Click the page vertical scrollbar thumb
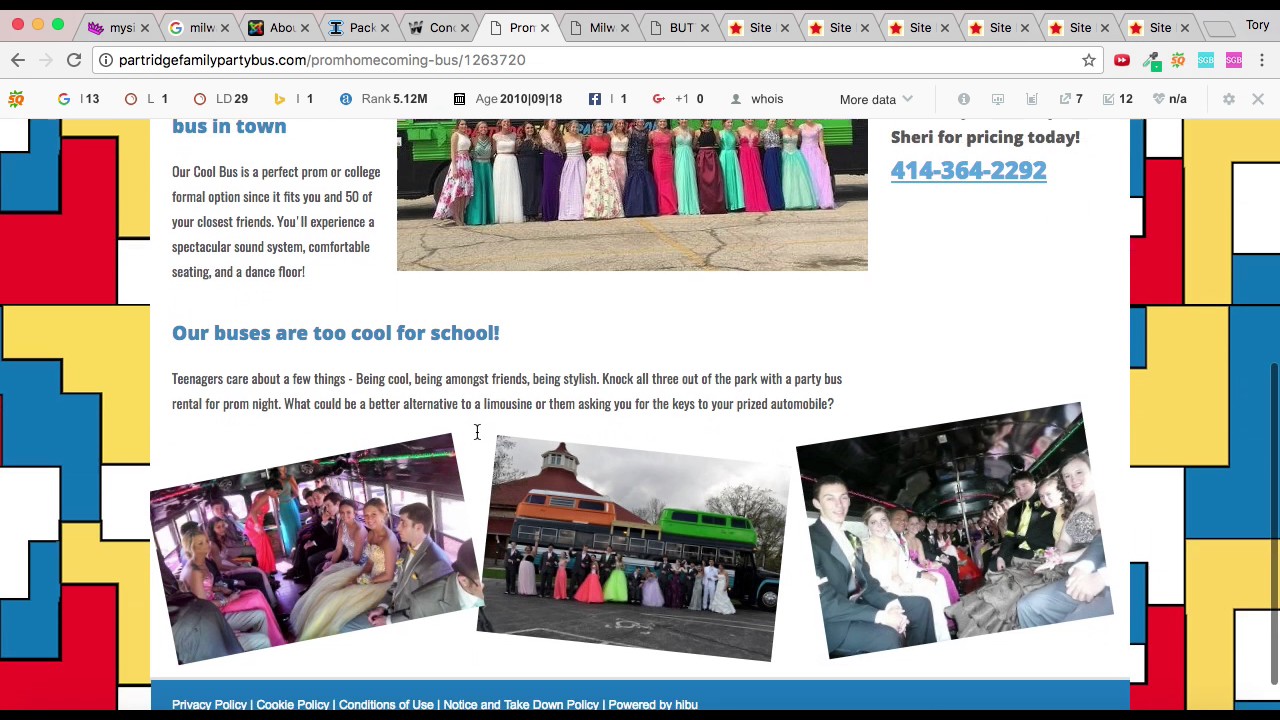1280x720 pixels. (x=1274, y=524)
